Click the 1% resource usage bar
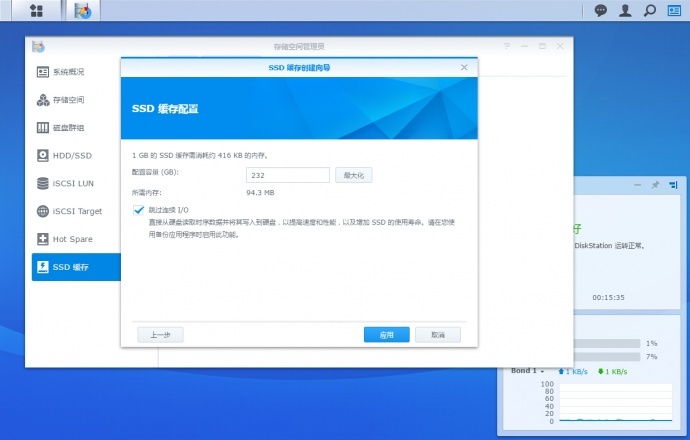This screenshot has height=440, width=690. pos(607,343)
